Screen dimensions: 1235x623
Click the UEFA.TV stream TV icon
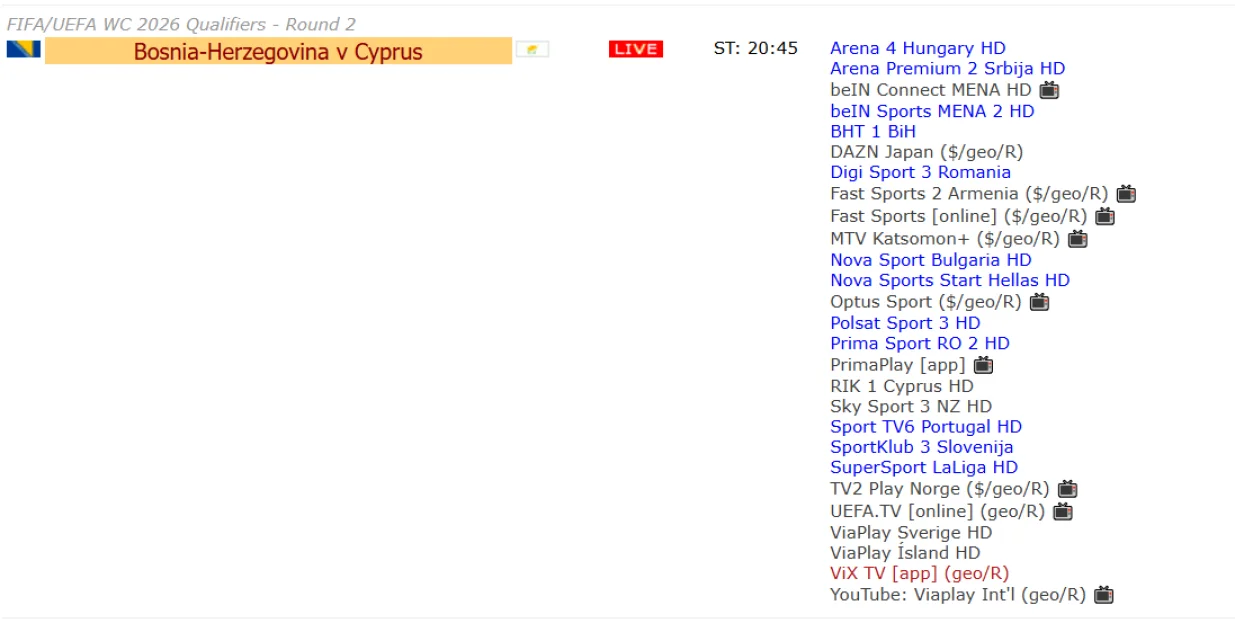point(1064,511)
